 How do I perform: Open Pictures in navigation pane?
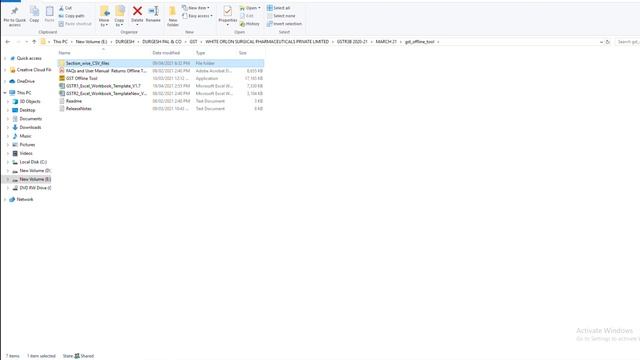tap(27, 144)
